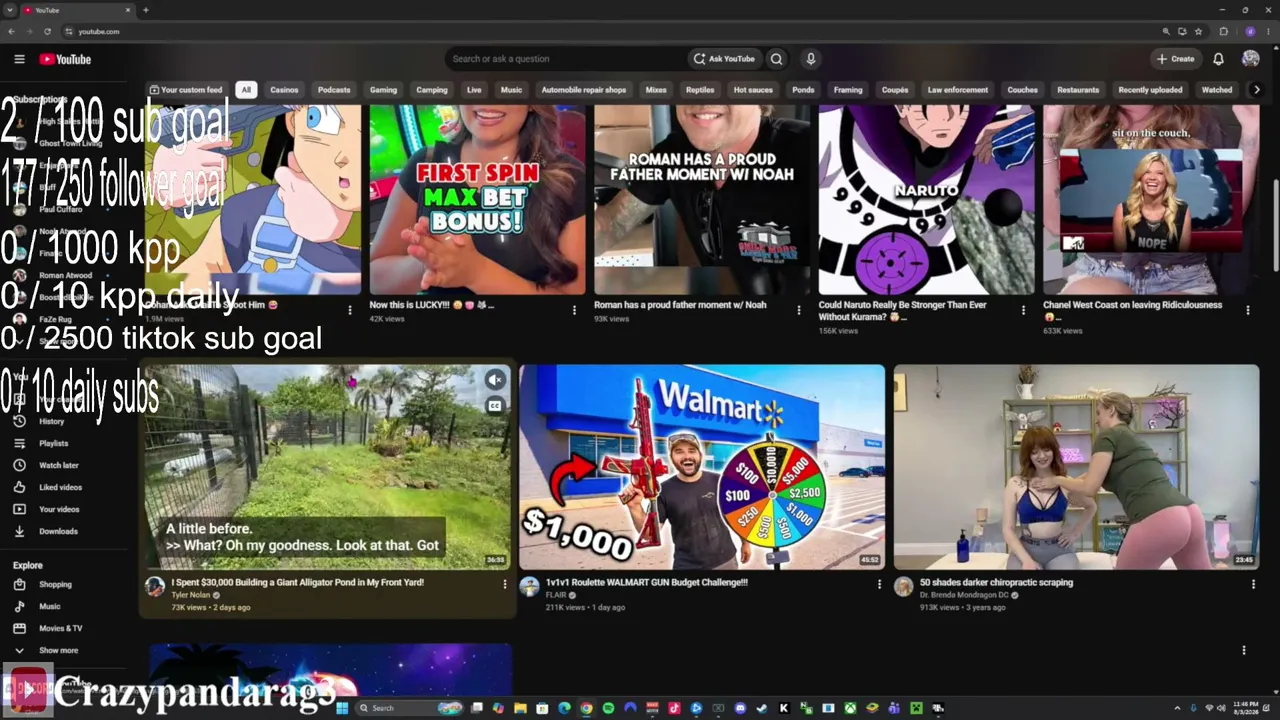
Task: Start voice search with microphone
Action: point(811,59)
